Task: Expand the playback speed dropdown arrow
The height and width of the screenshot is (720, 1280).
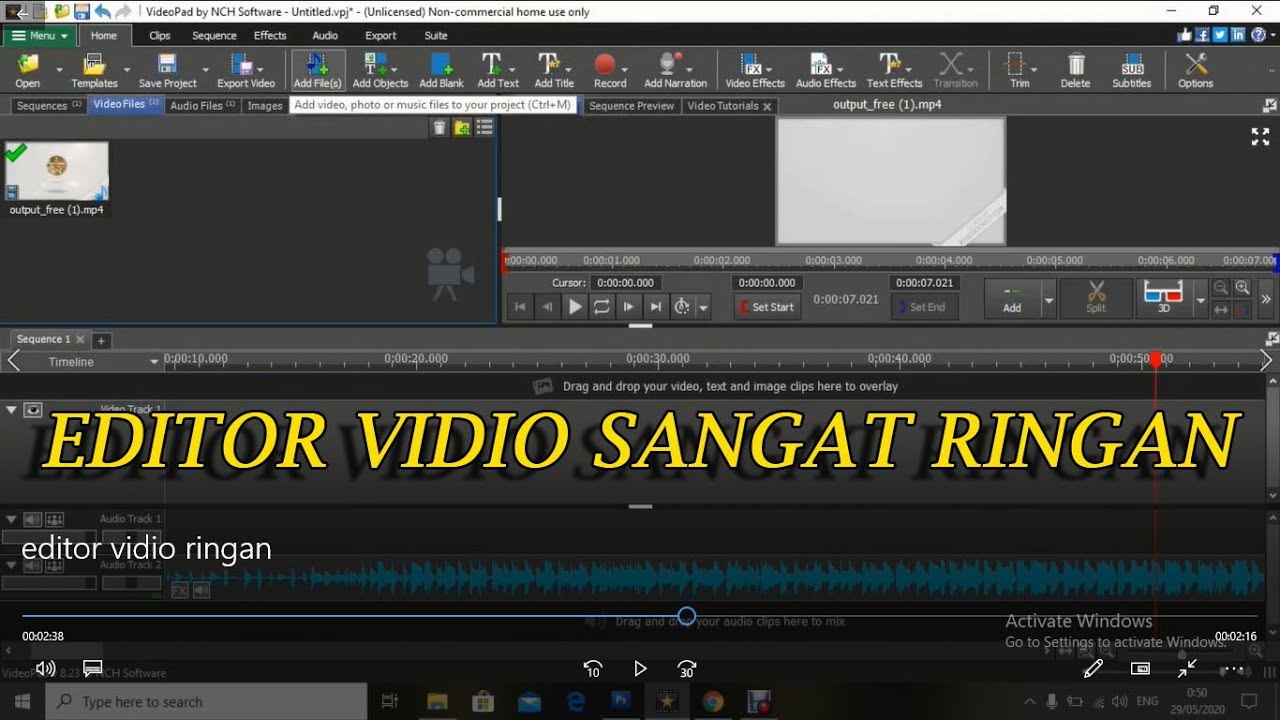Action: click(x=703, y=308)
